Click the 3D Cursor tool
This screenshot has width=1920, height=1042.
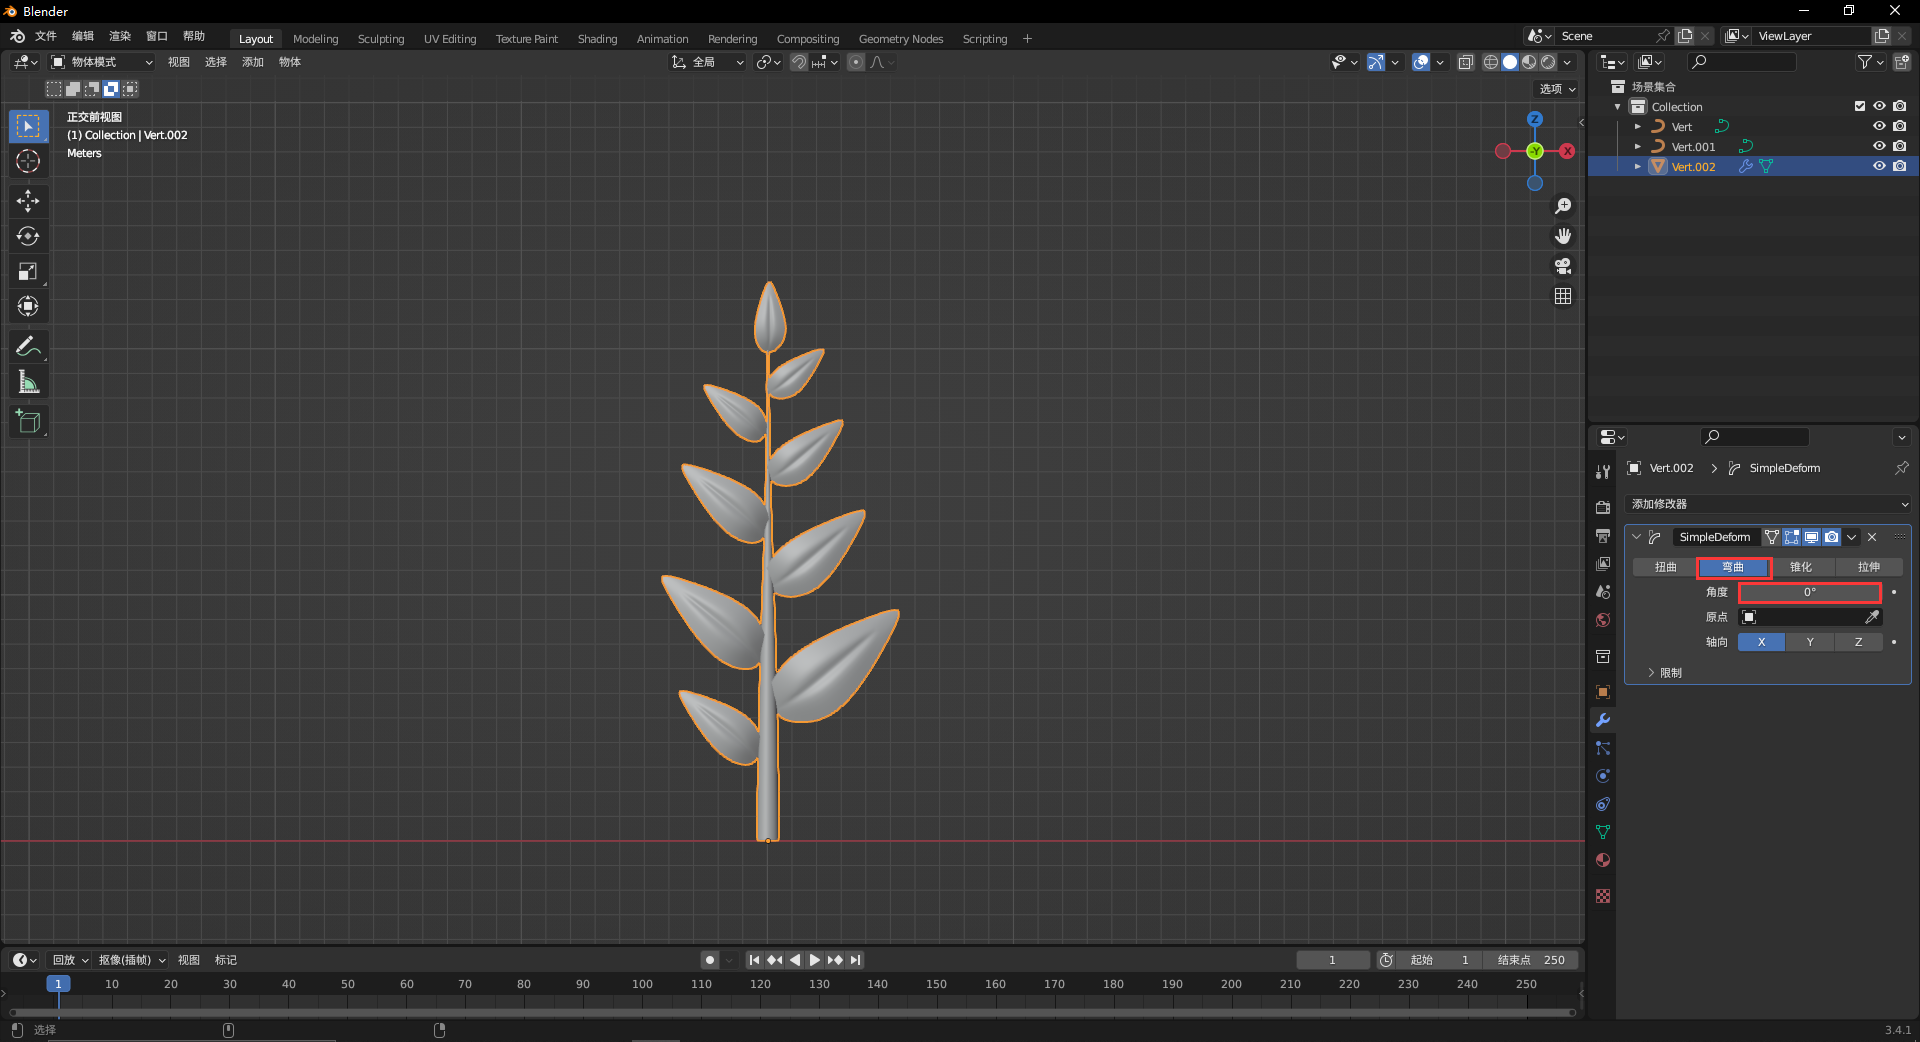pos(28,161)
